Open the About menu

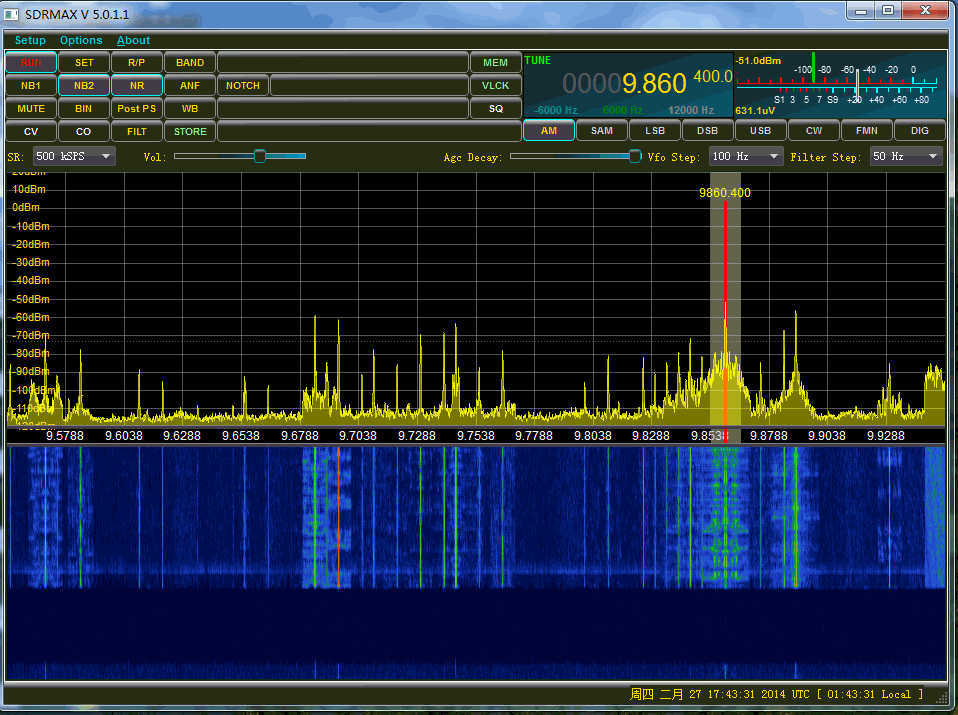pyautogui.click(x=133, y=40)
